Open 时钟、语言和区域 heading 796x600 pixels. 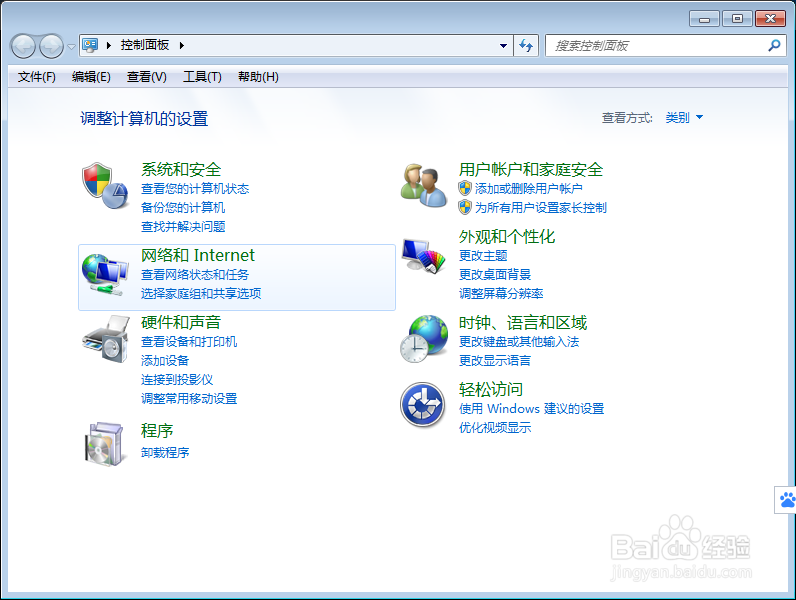click(x=523, y=322)
